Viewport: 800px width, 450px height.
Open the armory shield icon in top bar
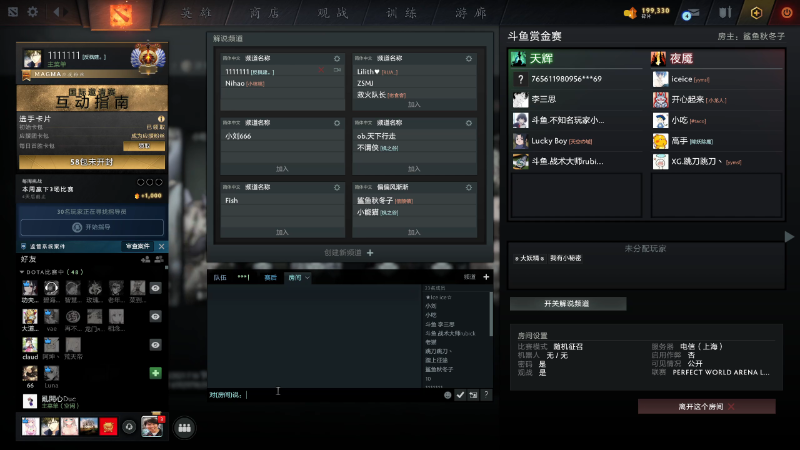[725, 12]
